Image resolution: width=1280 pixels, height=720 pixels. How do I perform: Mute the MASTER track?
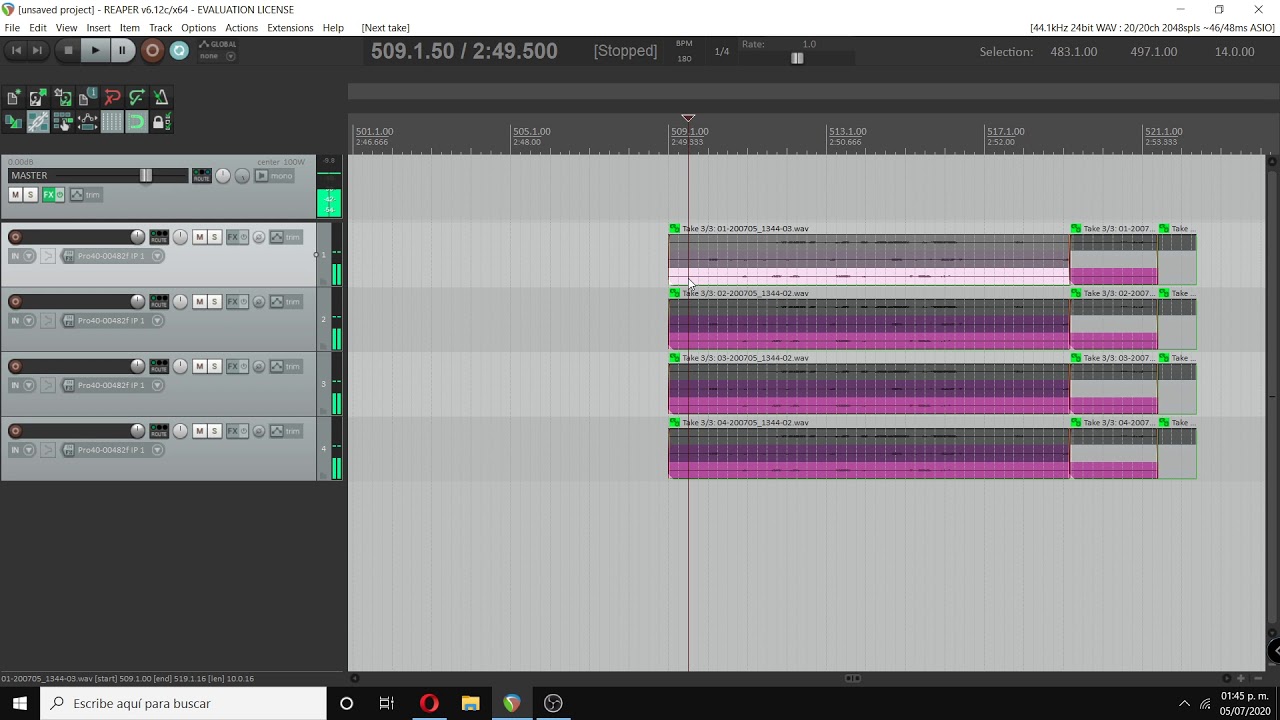click(16, 195)
